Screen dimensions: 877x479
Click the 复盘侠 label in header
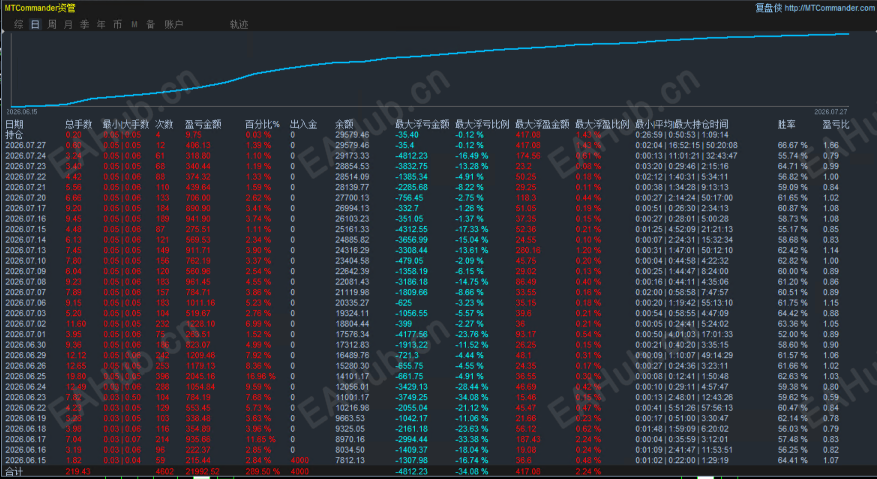point(768,8)
